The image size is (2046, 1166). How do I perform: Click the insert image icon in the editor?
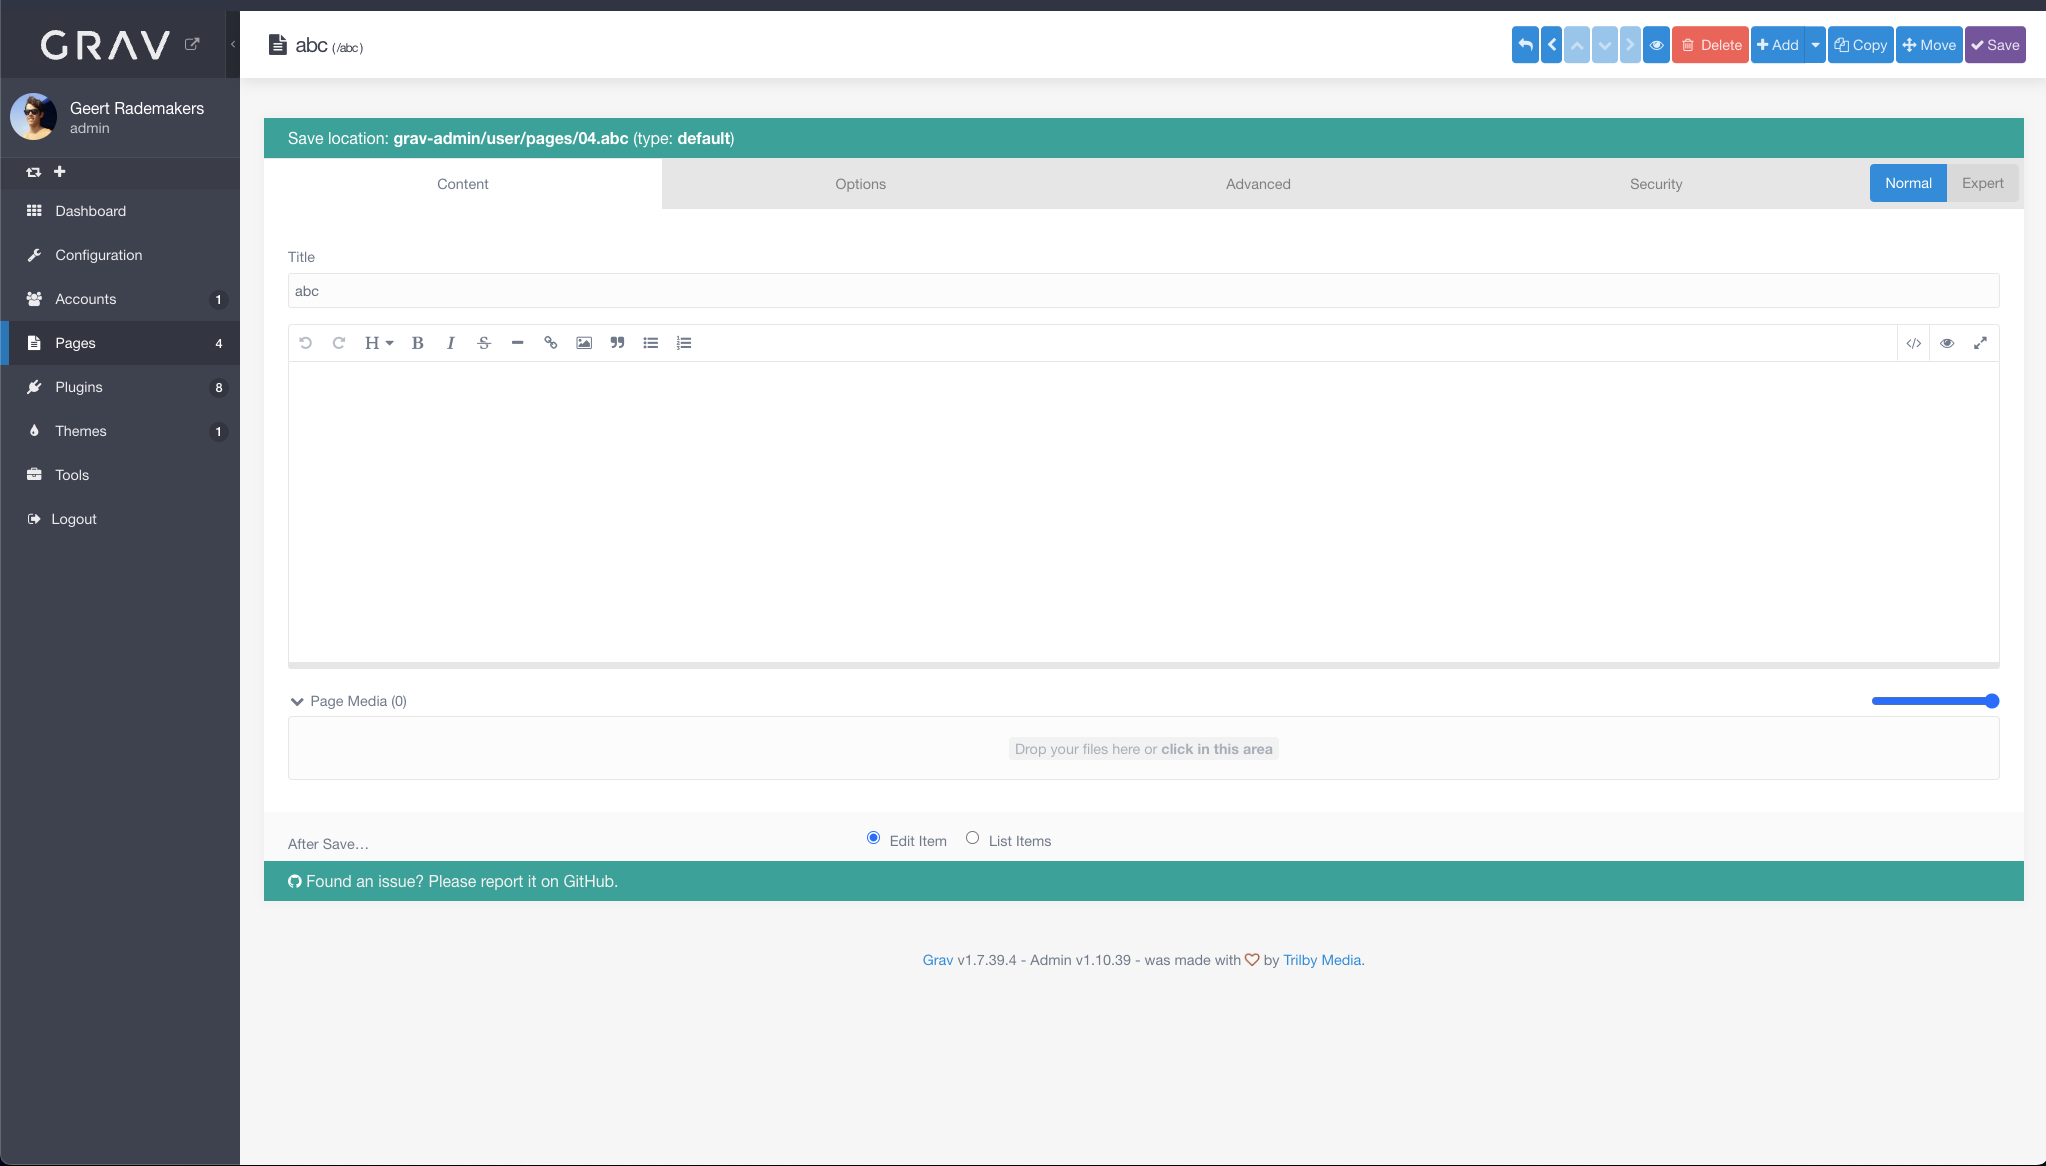coord(584,343)
